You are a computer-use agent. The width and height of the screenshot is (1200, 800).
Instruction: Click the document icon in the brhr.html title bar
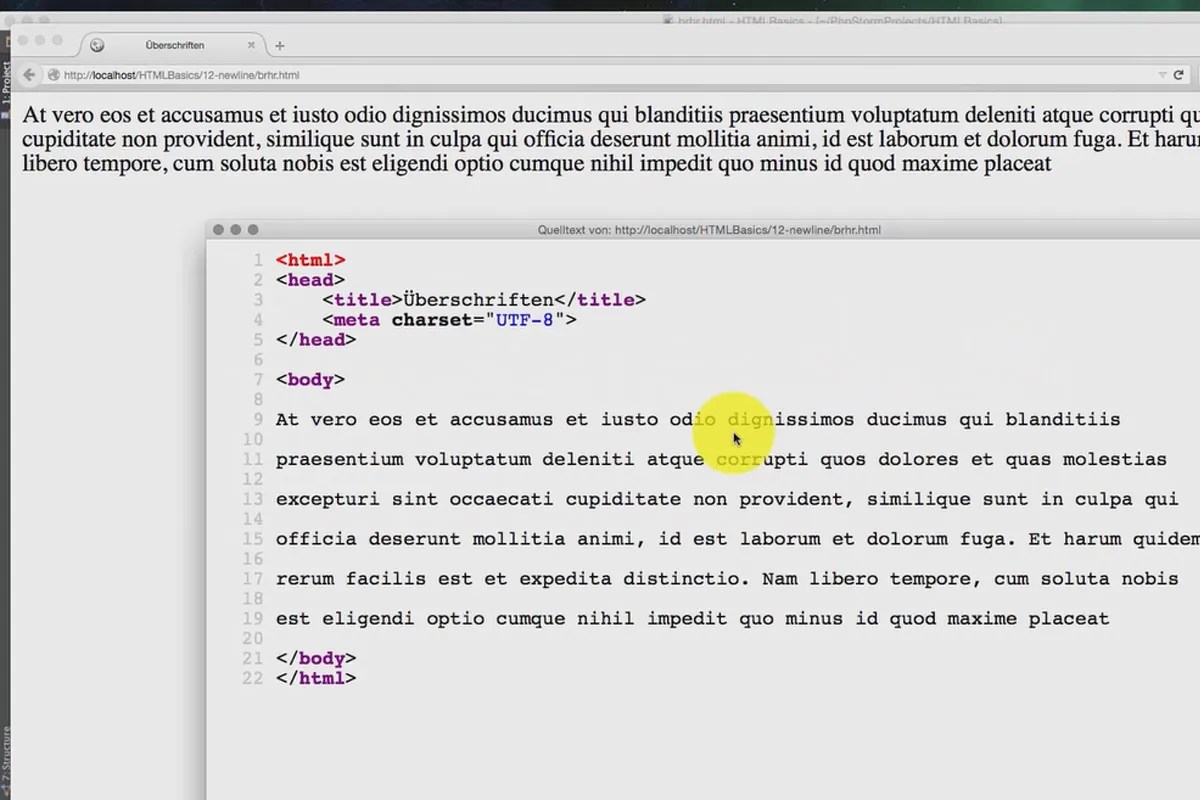click(x=666, y=20)
